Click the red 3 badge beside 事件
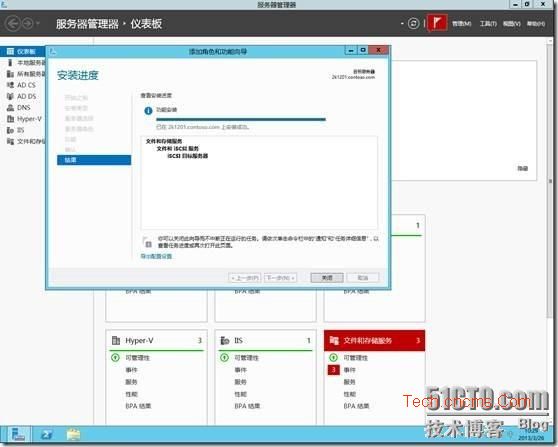This screenshot has height=447, width=558. tap(333, 370)
